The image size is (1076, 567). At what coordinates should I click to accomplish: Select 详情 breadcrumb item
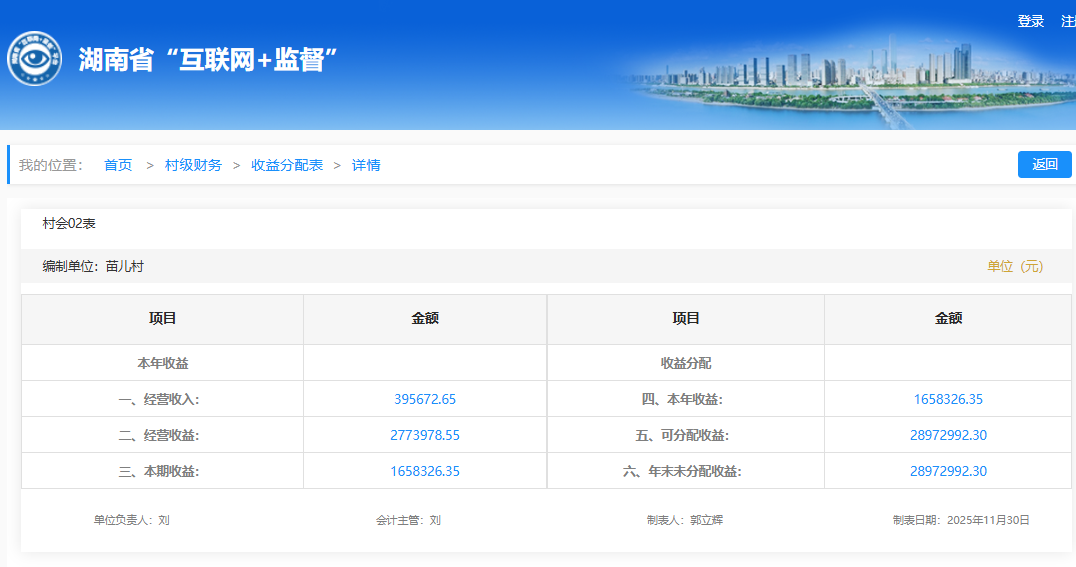(x=366, y=165)
